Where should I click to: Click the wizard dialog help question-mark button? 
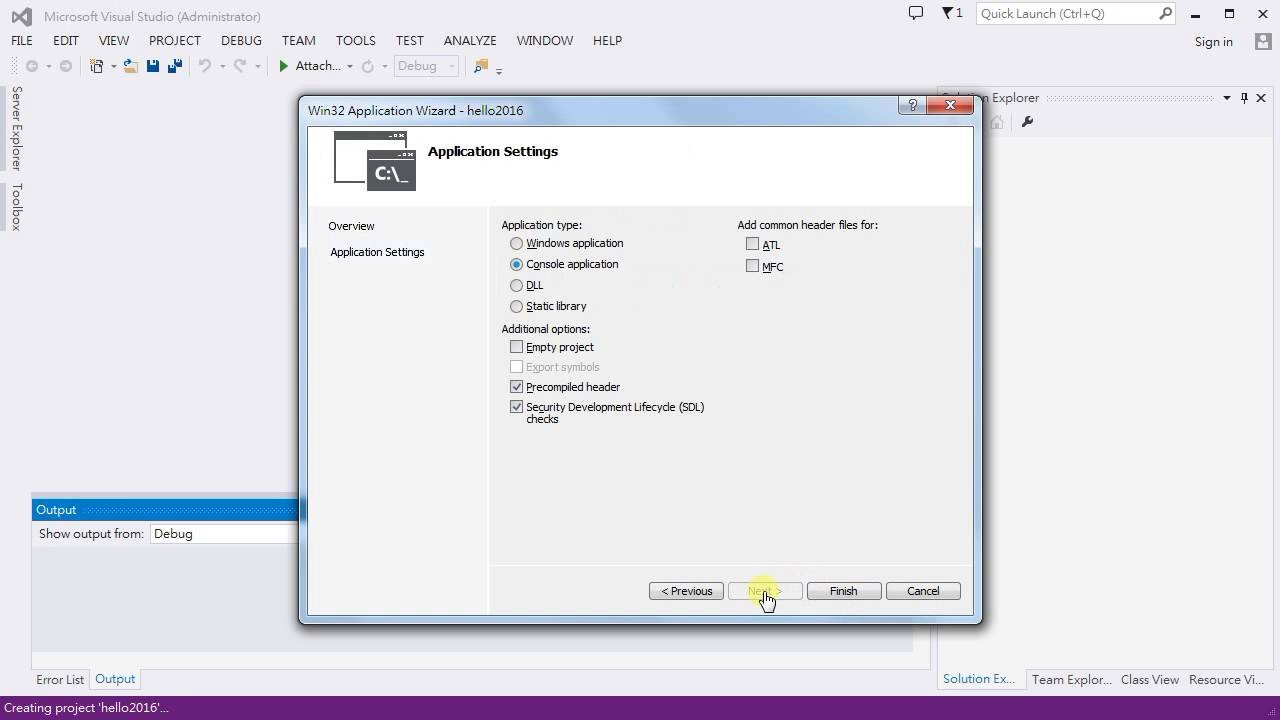coord(911,105)
